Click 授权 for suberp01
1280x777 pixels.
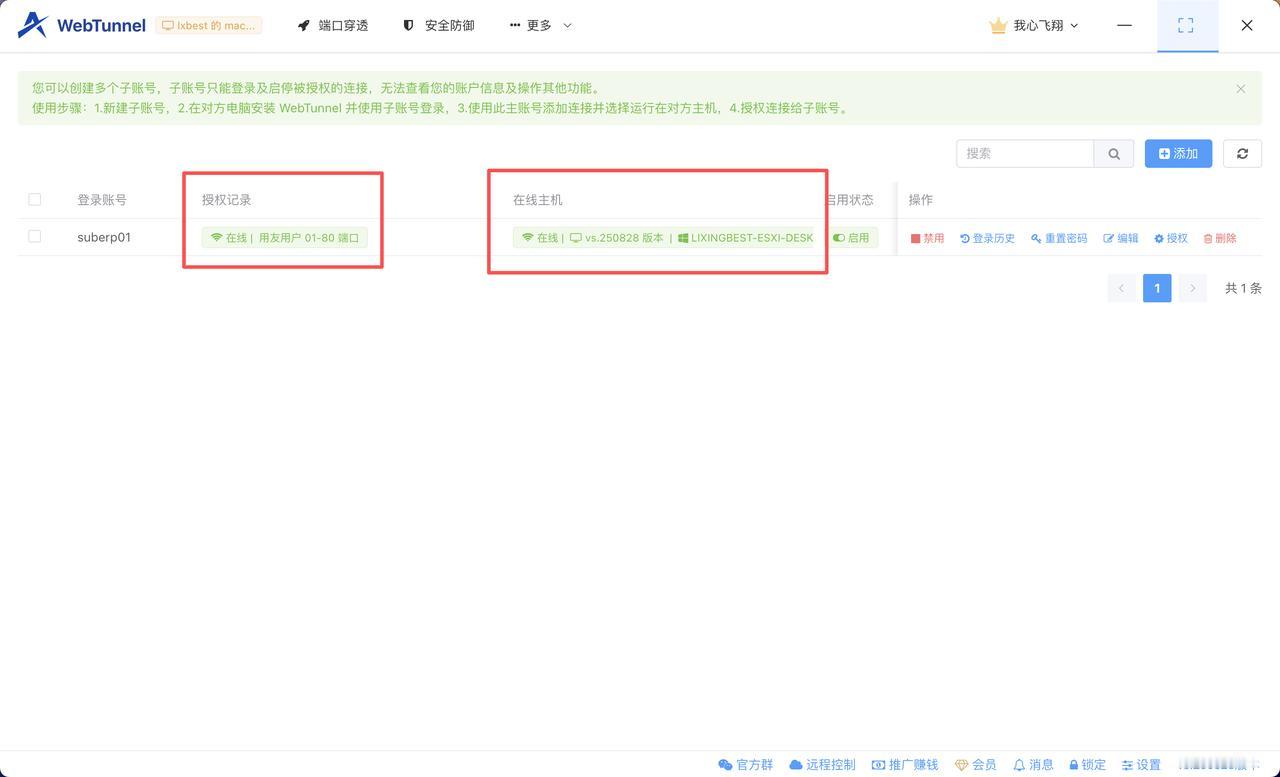click(x=1171, y=238)
